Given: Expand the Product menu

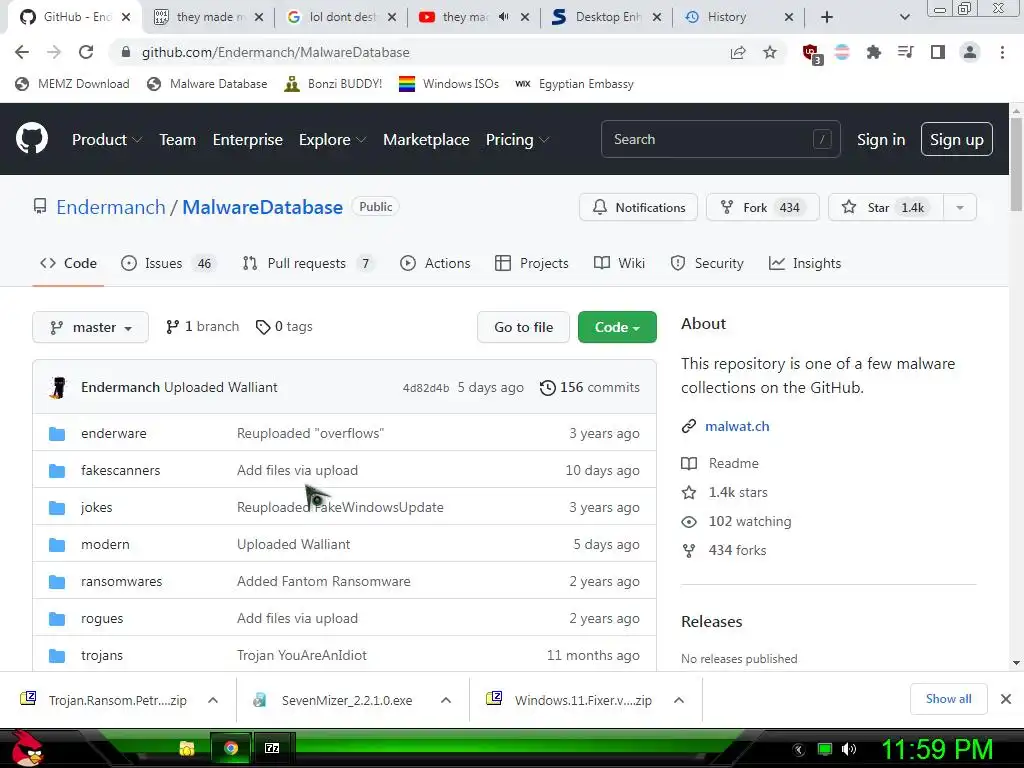Looking at the screenshot, I should coord(106,139).
